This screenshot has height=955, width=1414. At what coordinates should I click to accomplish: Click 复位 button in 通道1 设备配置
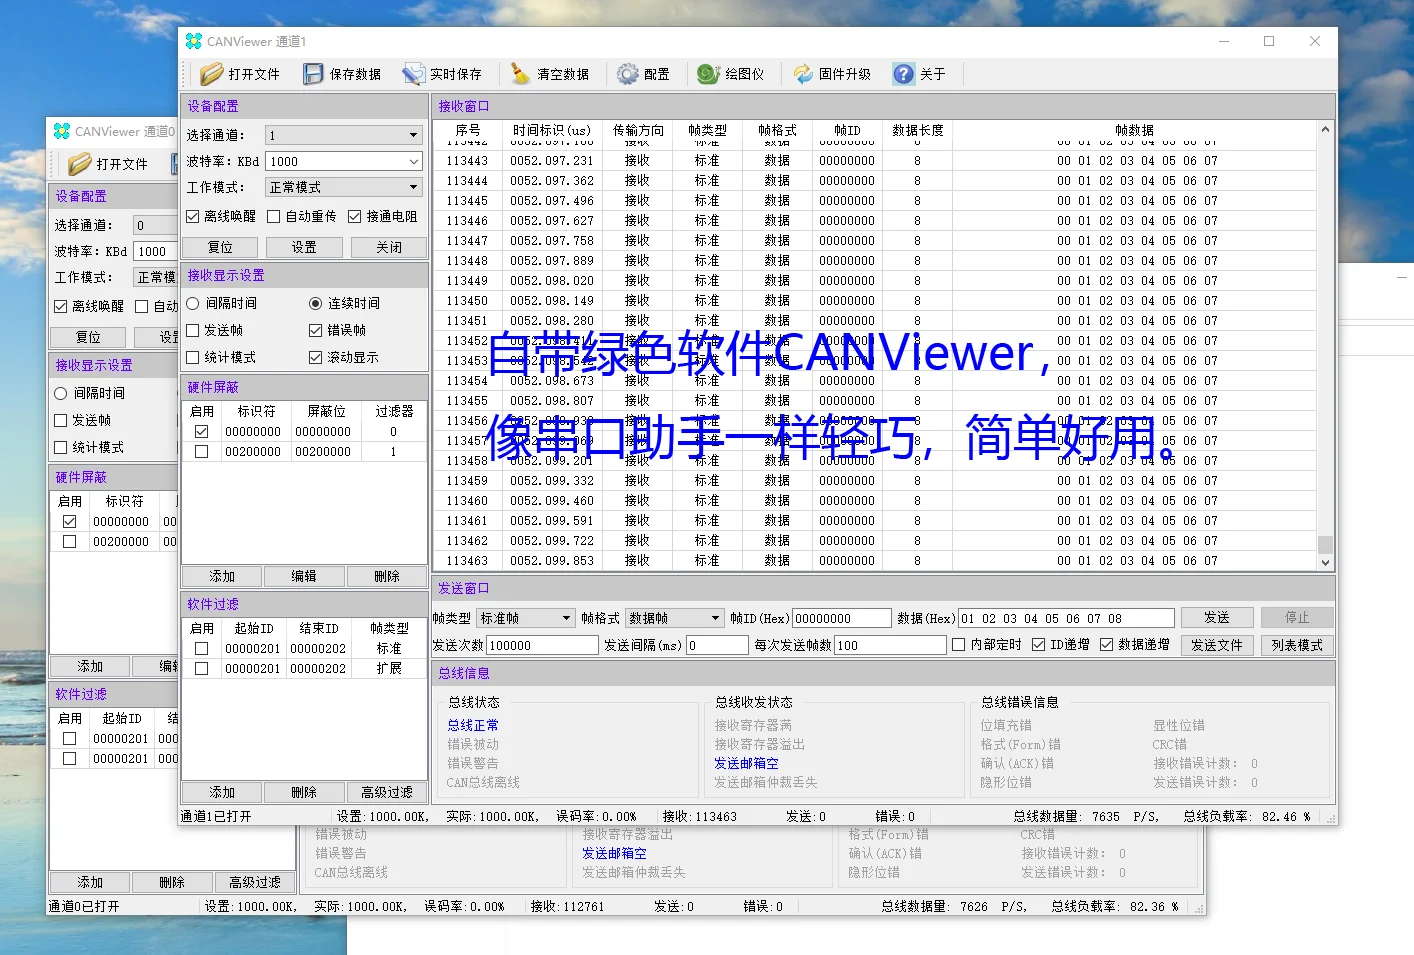click(x=220, y=247)
